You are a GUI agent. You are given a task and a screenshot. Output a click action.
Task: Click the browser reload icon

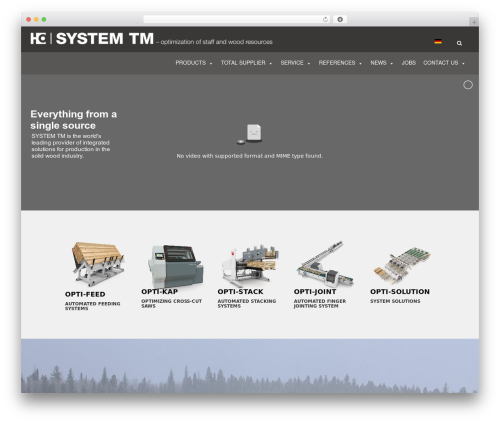(325, 19)
